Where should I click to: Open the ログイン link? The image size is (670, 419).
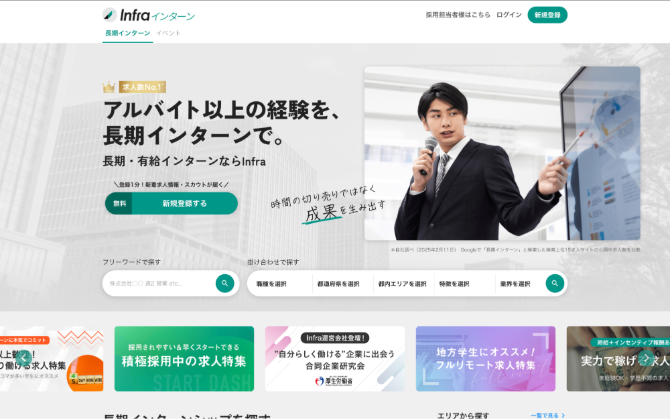pyautogui.click(x=509, y=15)
